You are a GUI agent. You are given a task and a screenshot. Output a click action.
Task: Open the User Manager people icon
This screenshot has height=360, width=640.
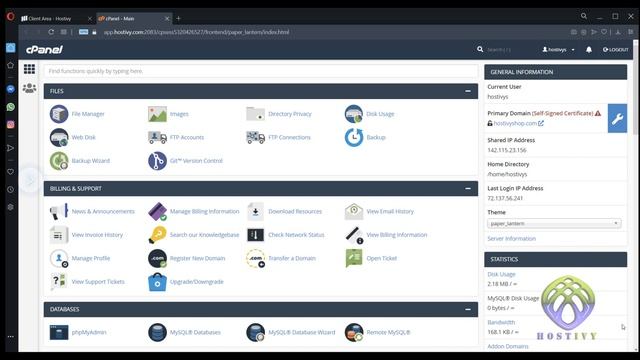coord(29,88)
